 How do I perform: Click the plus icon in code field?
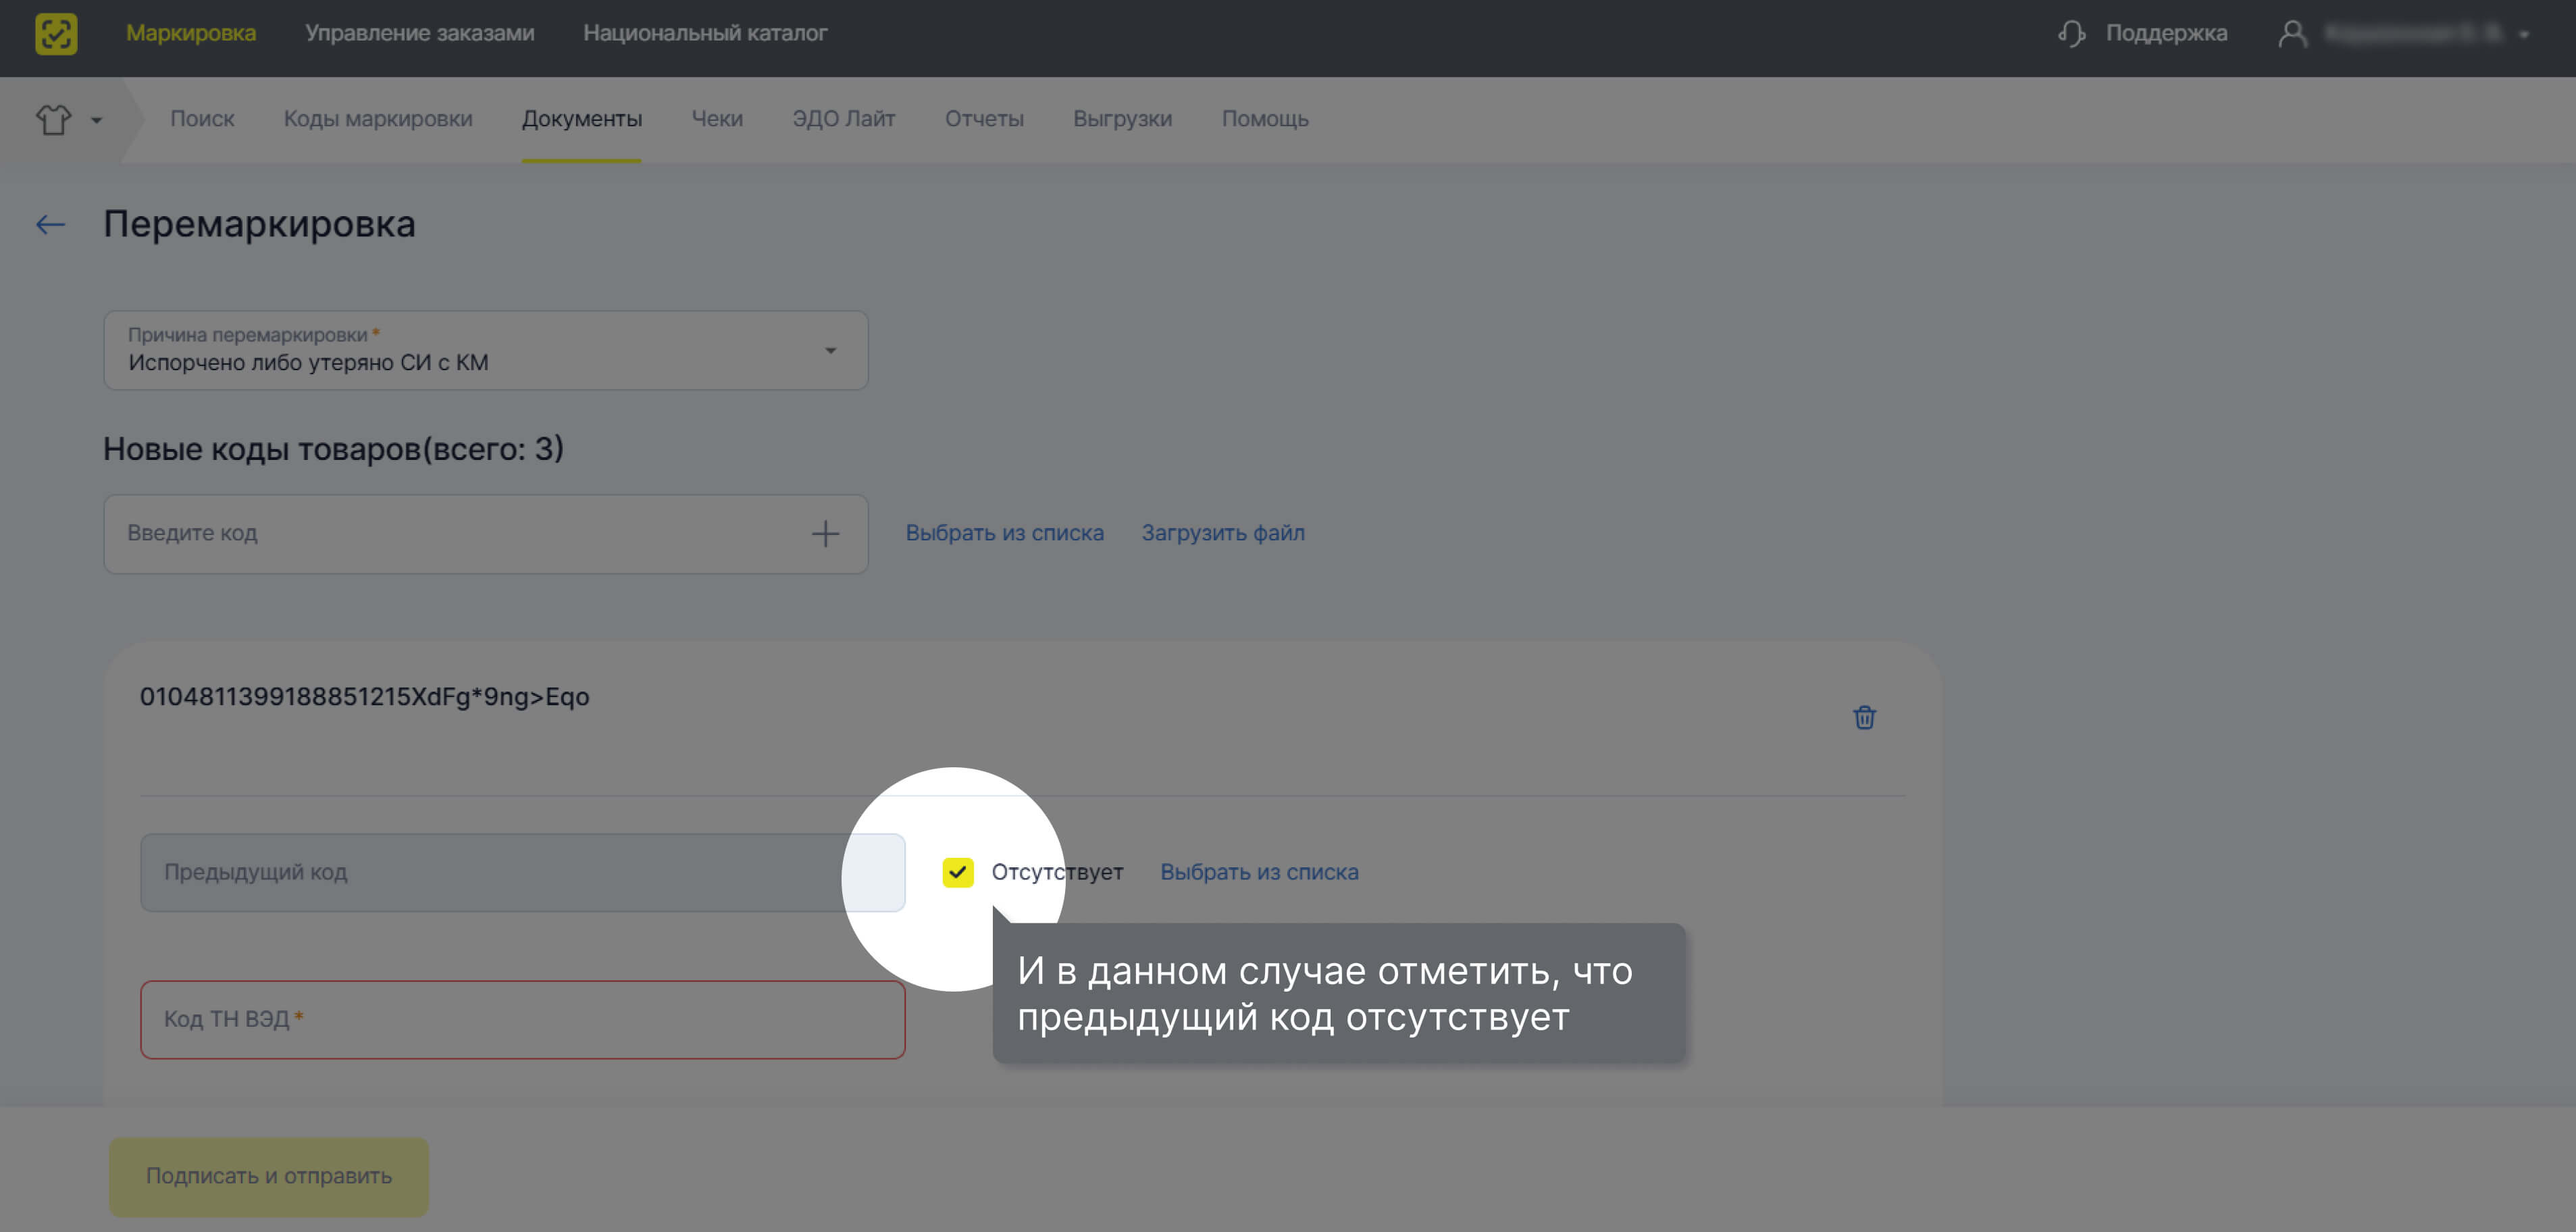(x=825, y=534)
